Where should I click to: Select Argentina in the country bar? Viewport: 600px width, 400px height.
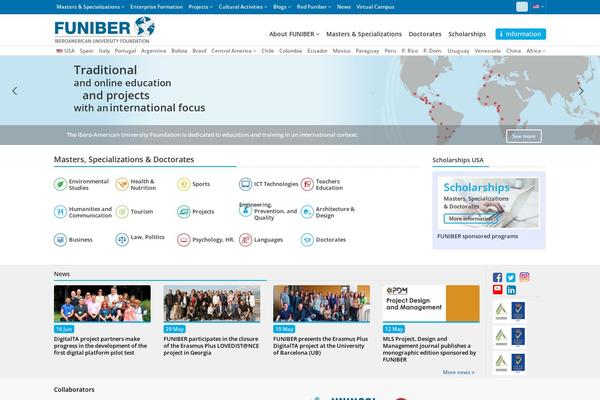(x=153, y=51)
